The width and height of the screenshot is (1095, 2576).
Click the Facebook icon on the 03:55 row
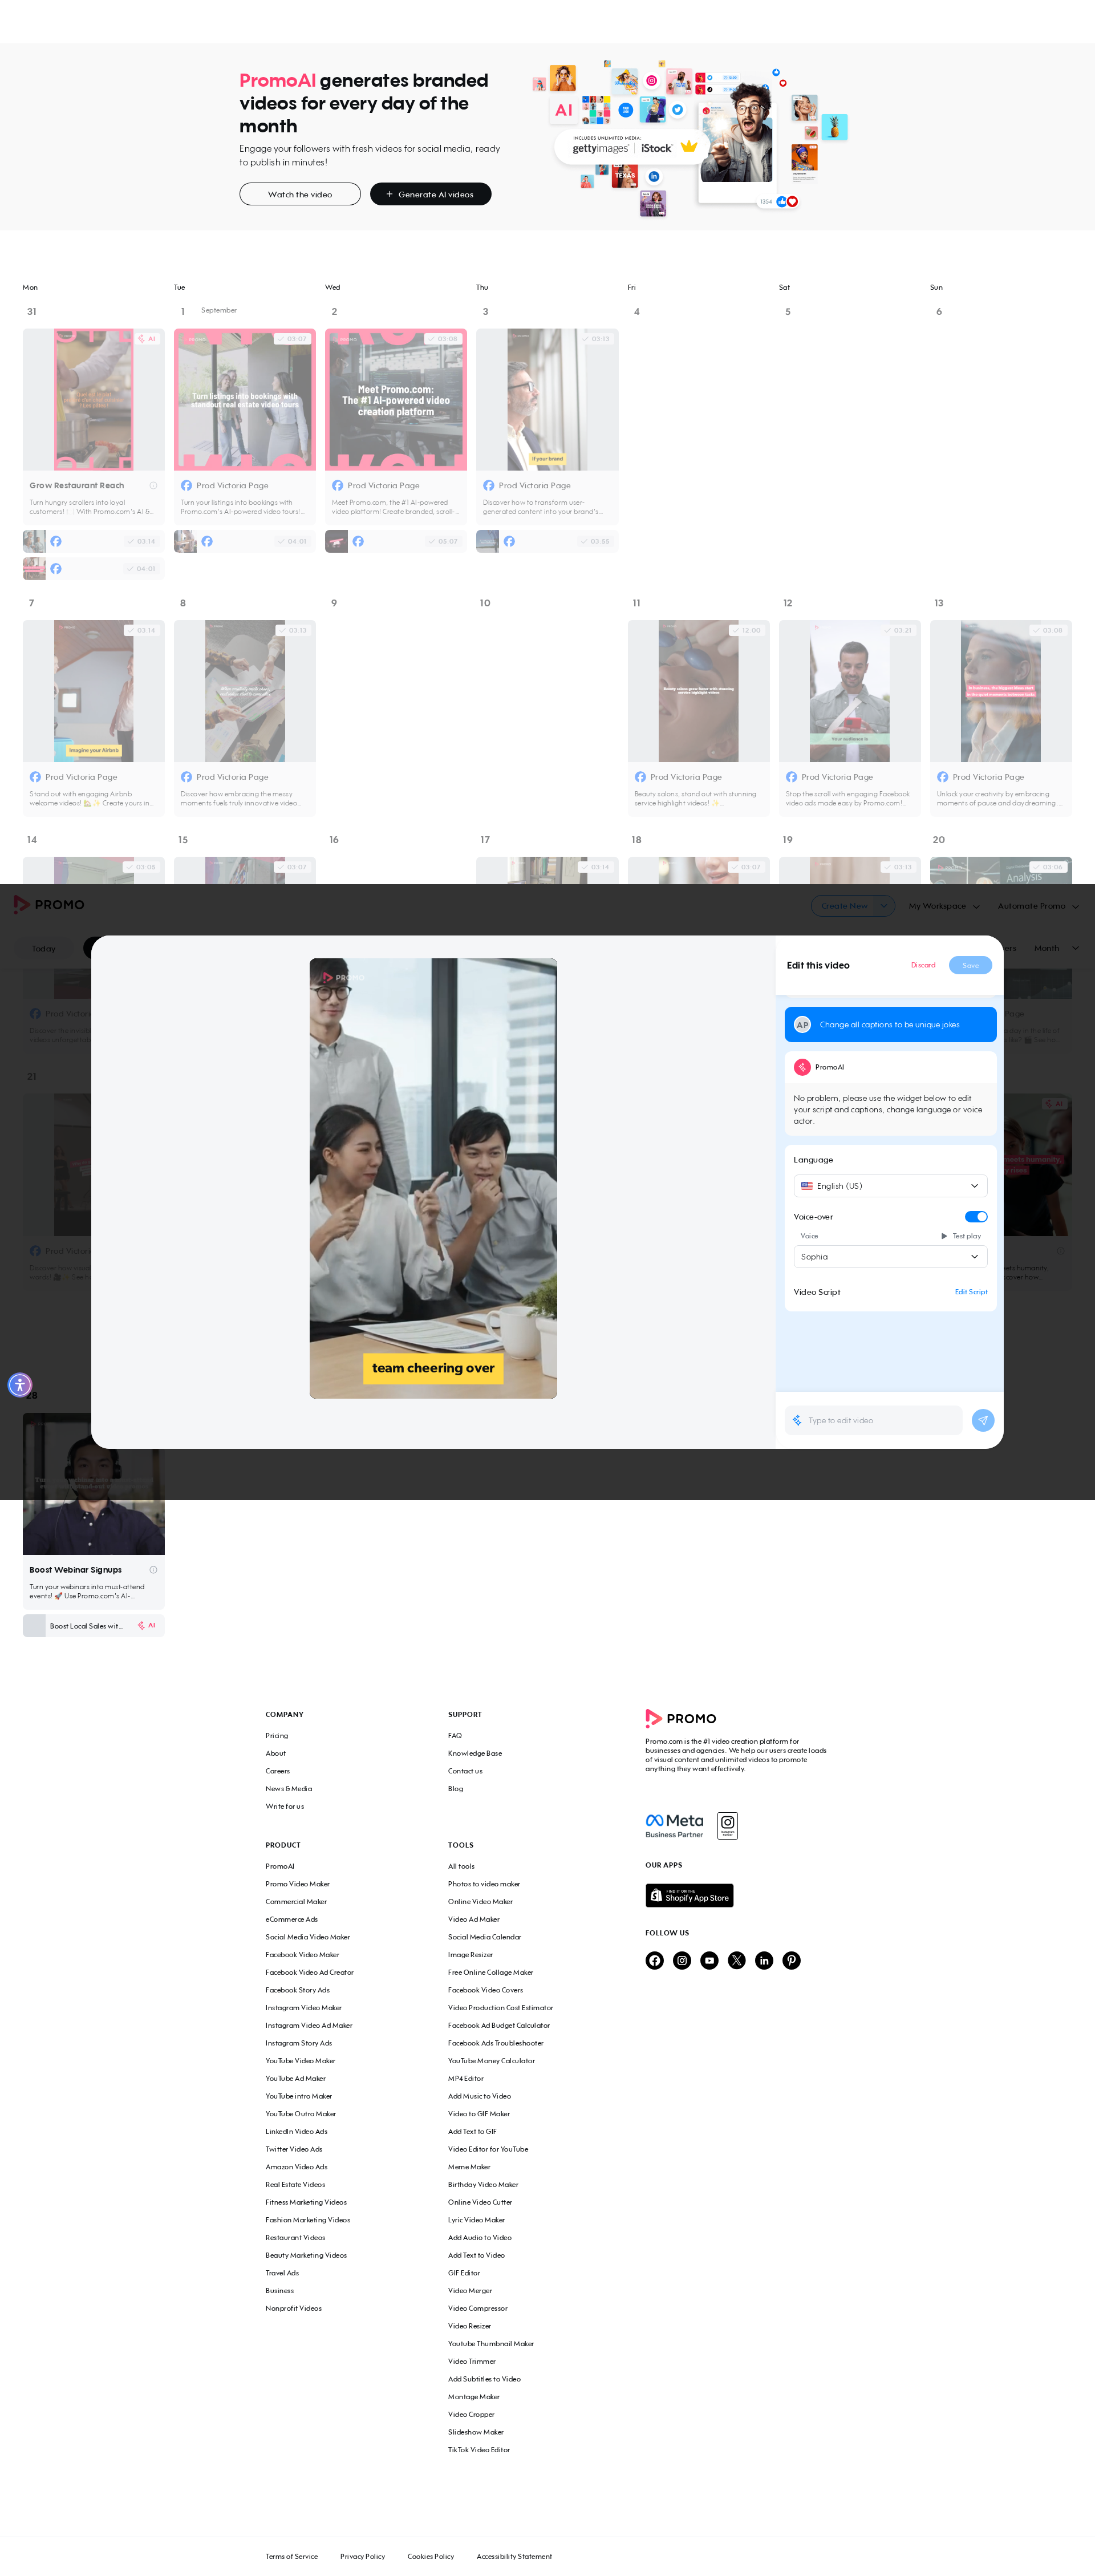509,541
